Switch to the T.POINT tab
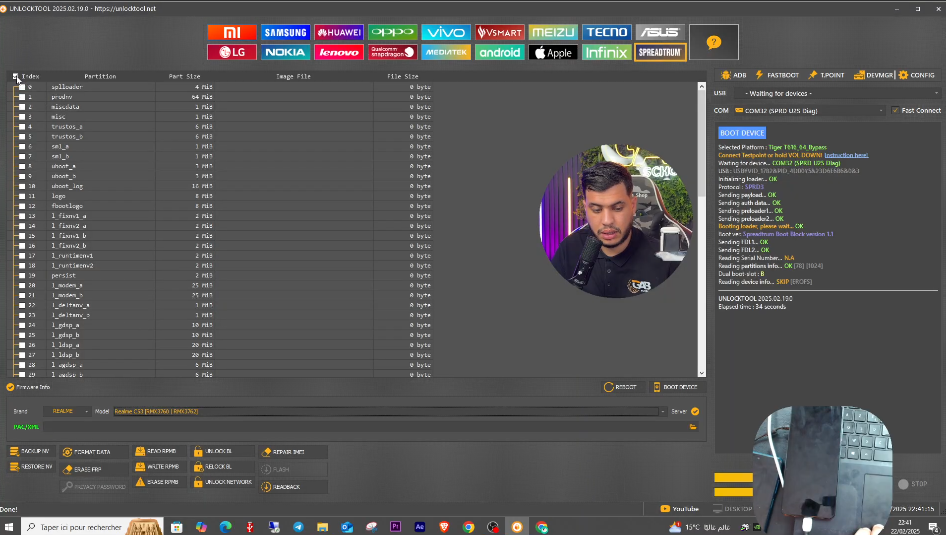Image resolution: width=946 pixels, height=535 pixels. (x=826, y=75)
